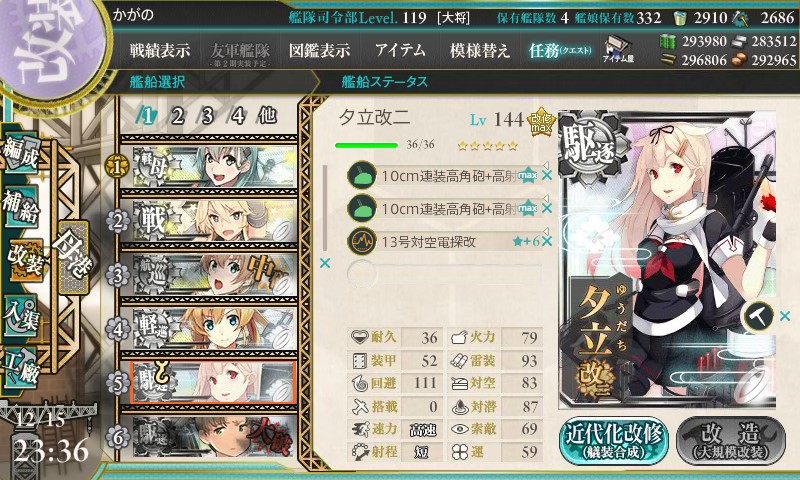Click the hammer reinforcement expansion slot icon
The height and width of the screenshot is (480, 800).
coord(759,316)
